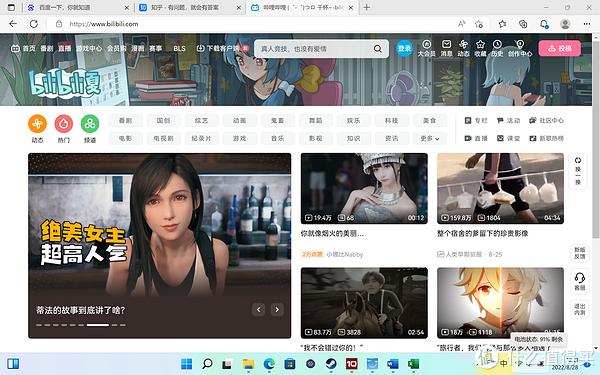
Task: Open Excel from the taskbar
Action: tap(413, 364)
